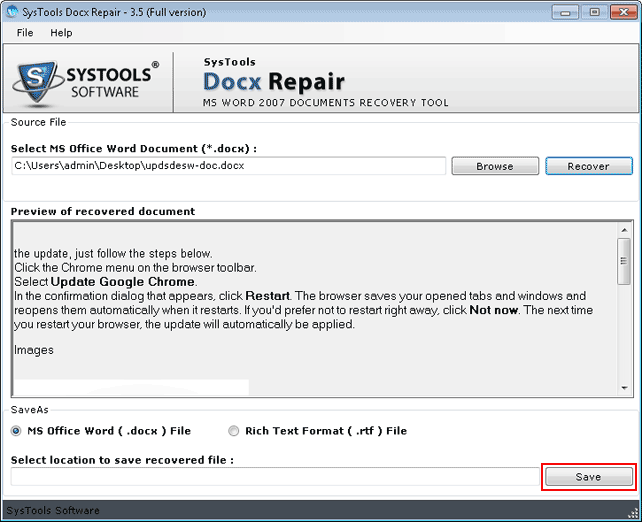642x522 pixels.
Task: Maximize the Docx Repair window
Action: (595, 12)
